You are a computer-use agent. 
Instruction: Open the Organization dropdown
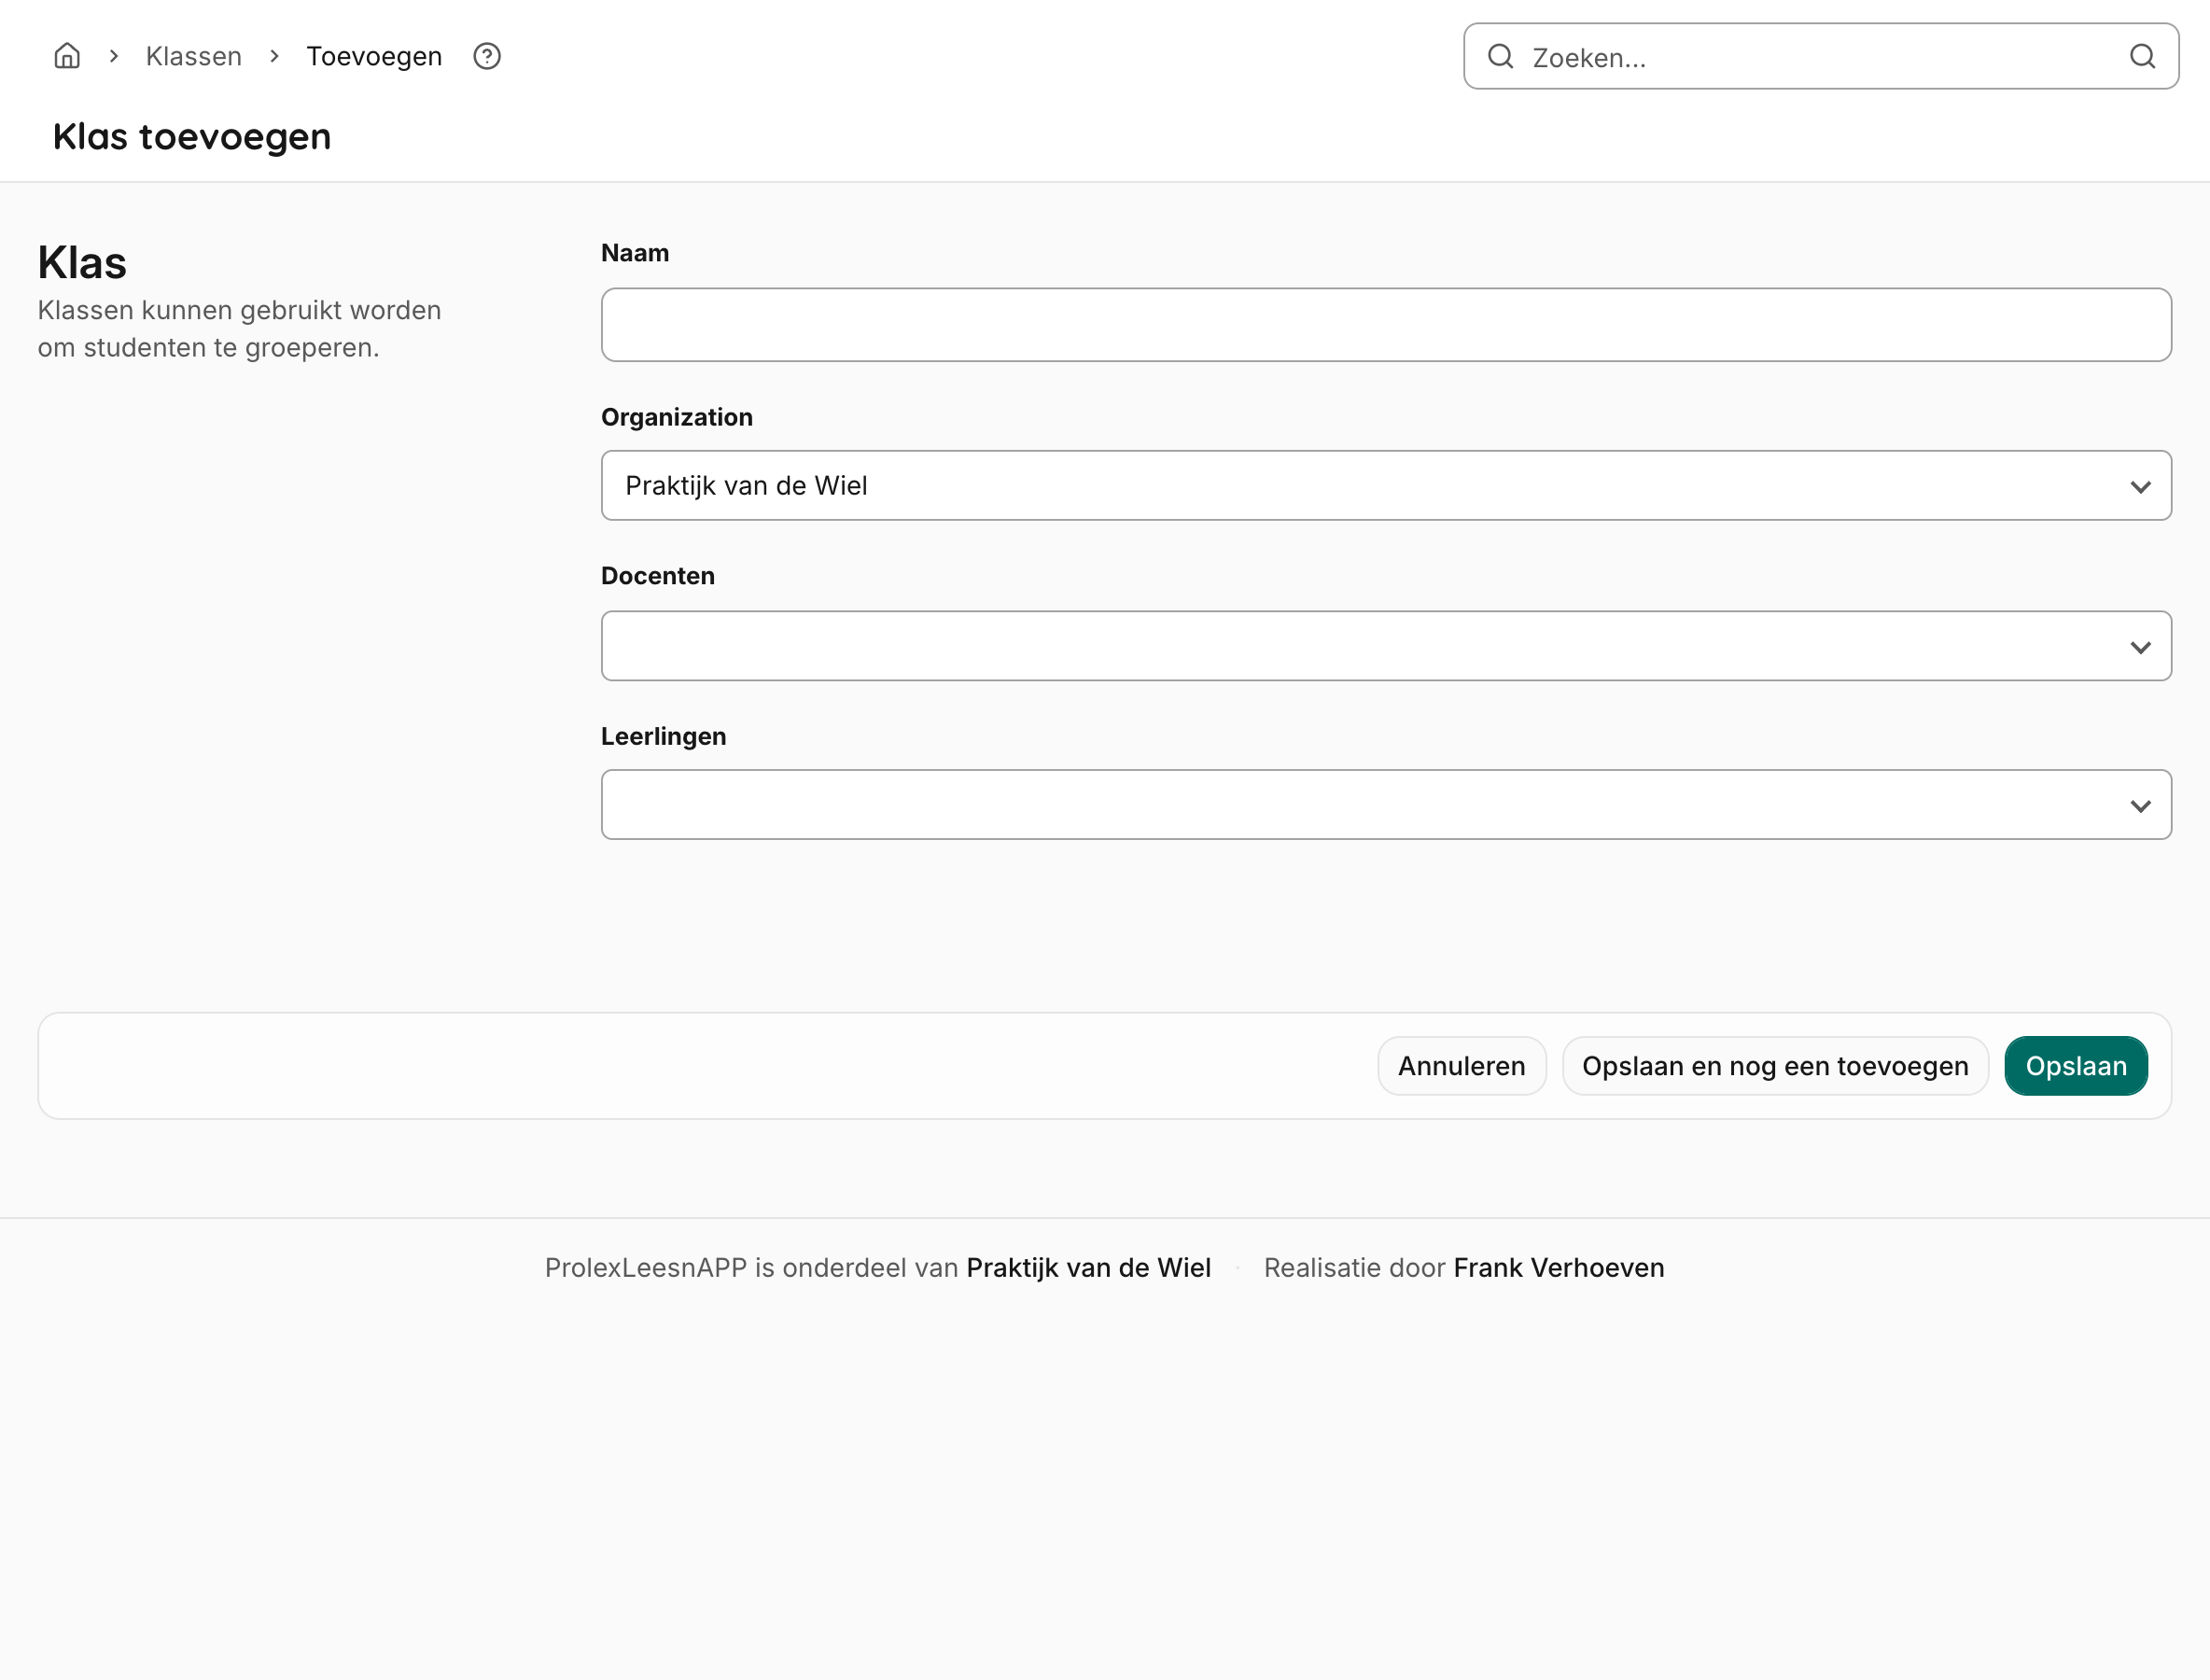pos(1386,485)
